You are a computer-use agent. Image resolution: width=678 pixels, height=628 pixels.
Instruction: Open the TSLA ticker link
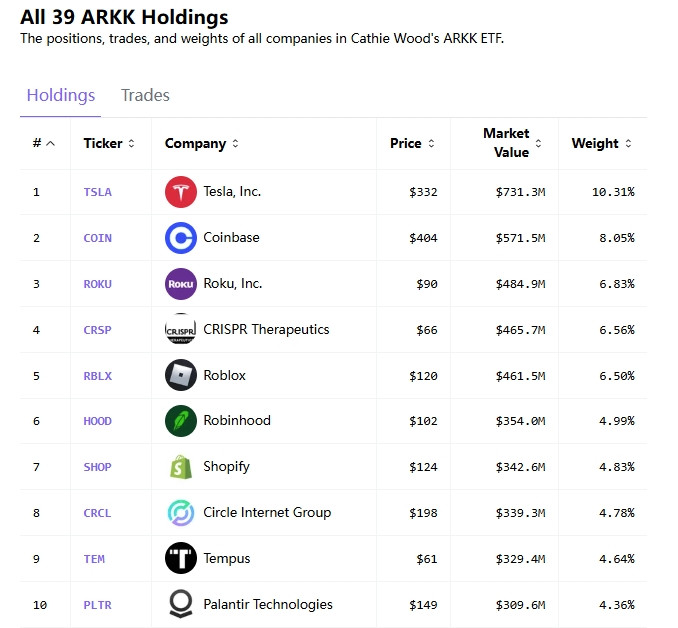[98, 192]
